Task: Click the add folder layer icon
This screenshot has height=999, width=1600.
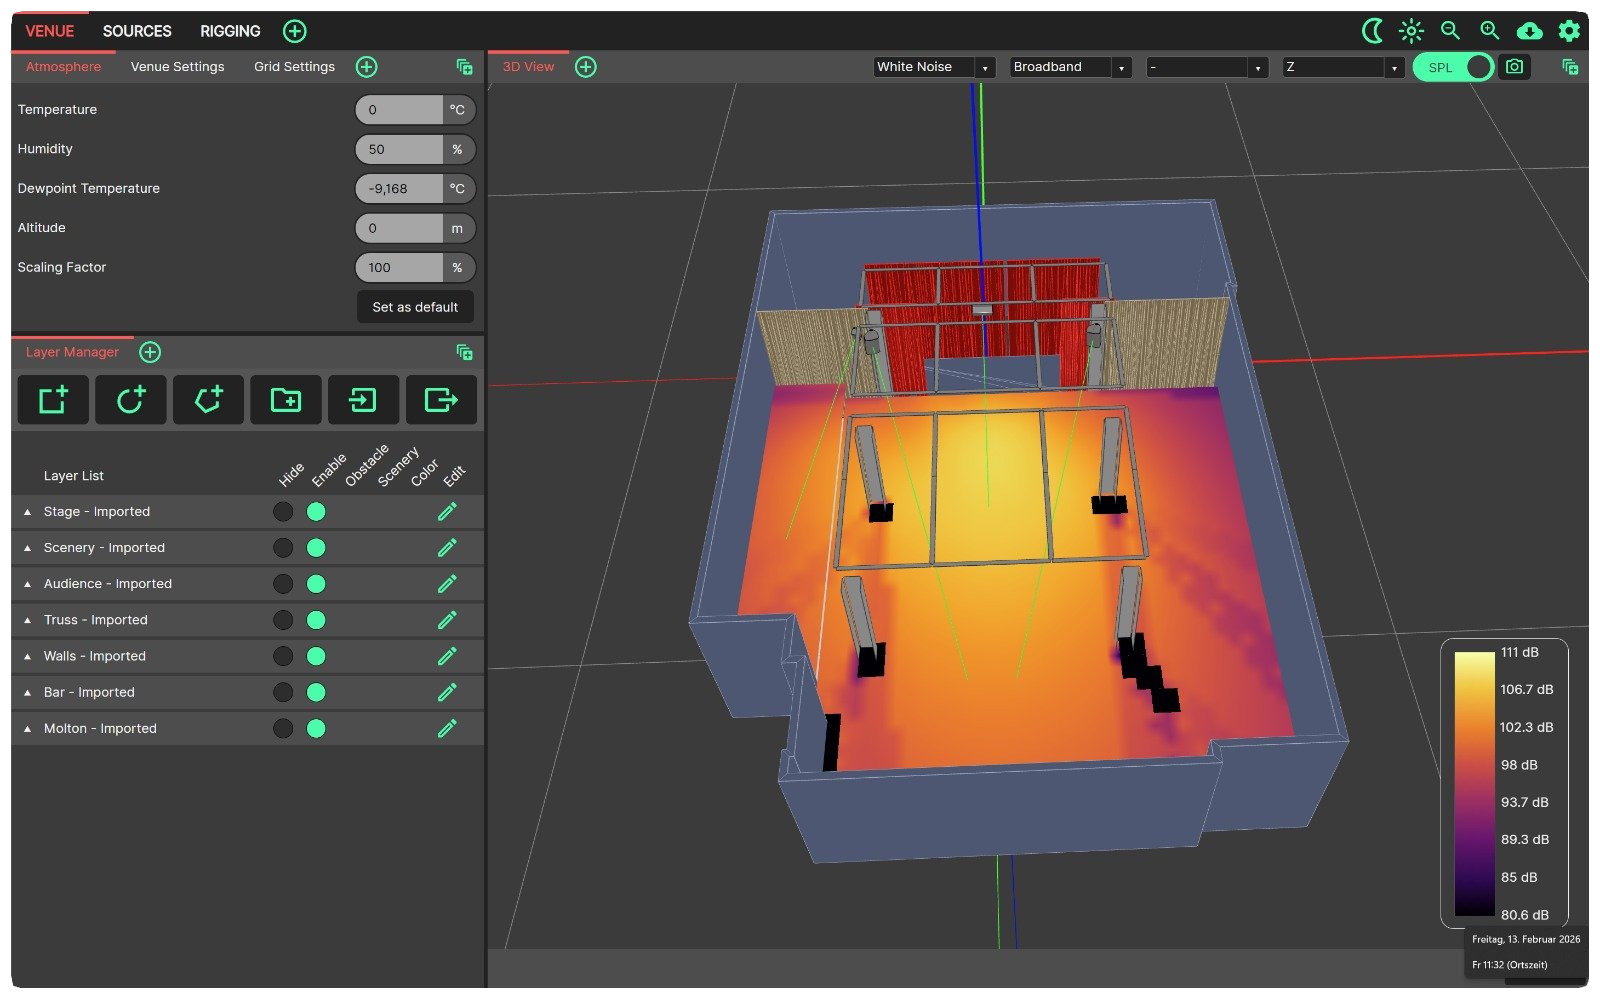Action: tap(286, 400)
